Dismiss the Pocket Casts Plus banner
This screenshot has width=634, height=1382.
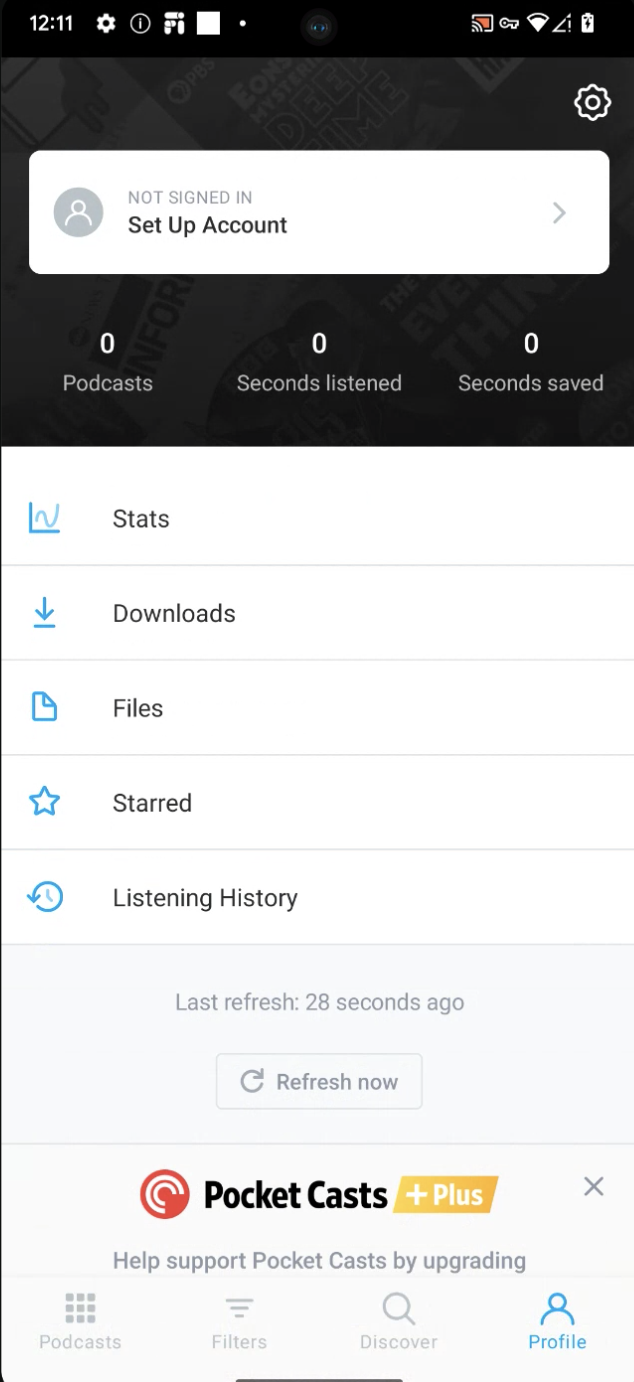click(593, 1186)
